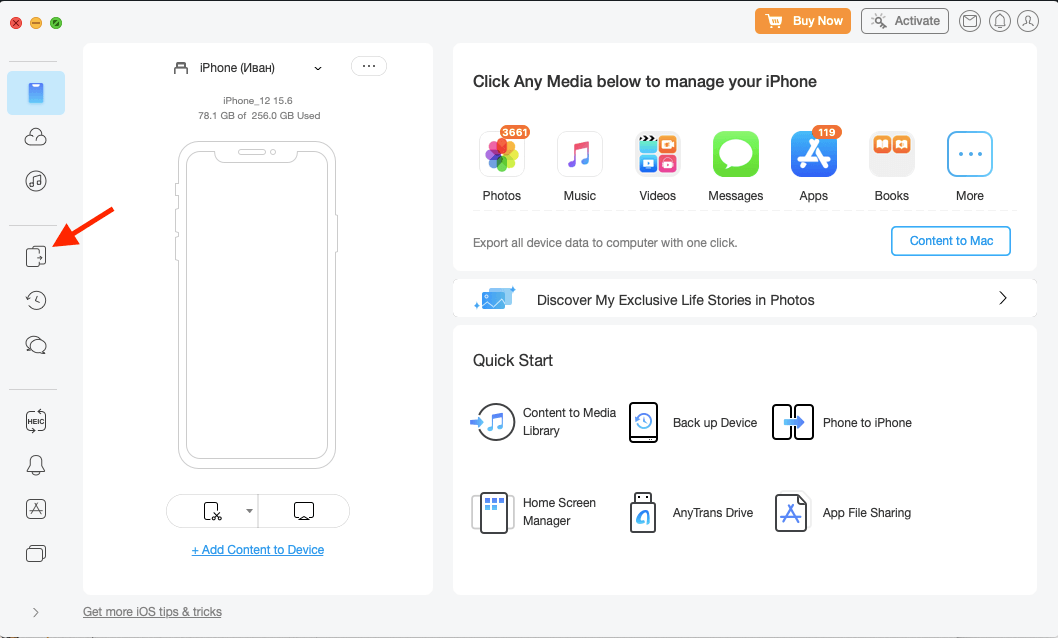The height and width of the screenshot is (638, 1058).
Task: Open Get more iOS tips & tricks
Action: (152, 611)
